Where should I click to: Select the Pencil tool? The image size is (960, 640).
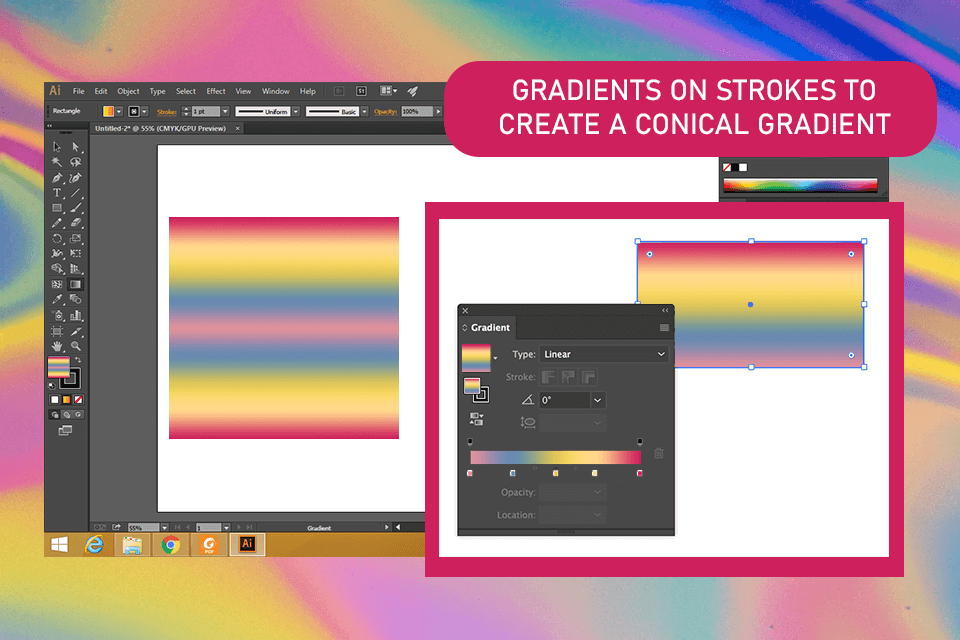(57, 224)
